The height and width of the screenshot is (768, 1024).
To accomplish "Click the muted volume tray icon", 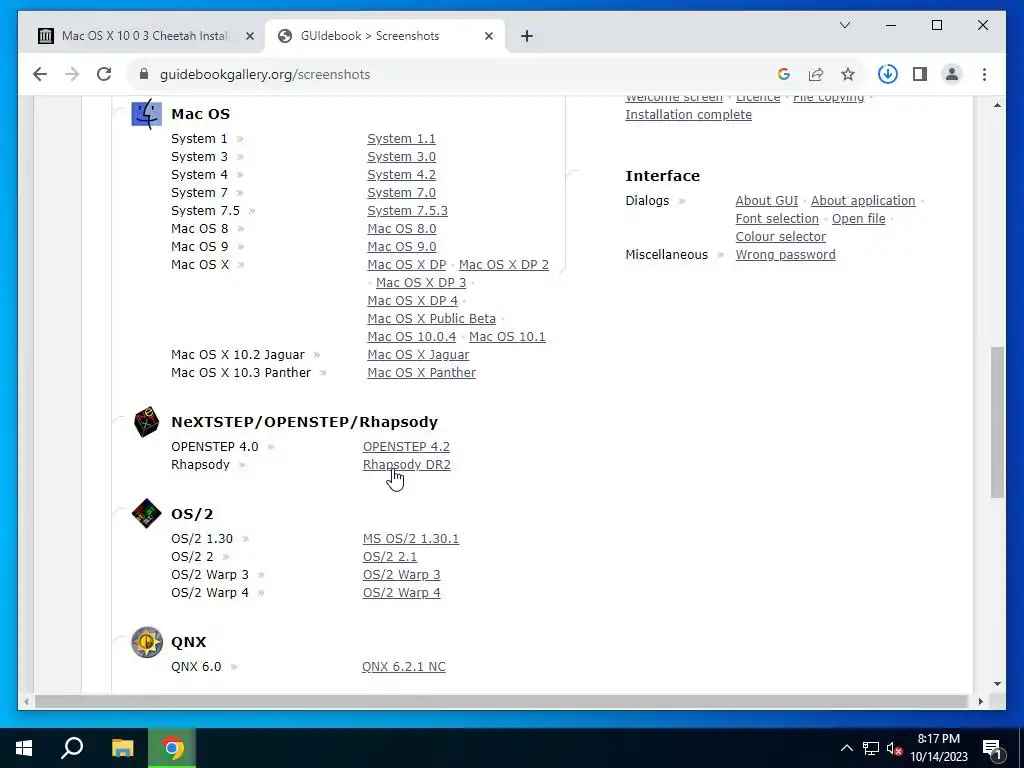I will [x=894, y=748].
